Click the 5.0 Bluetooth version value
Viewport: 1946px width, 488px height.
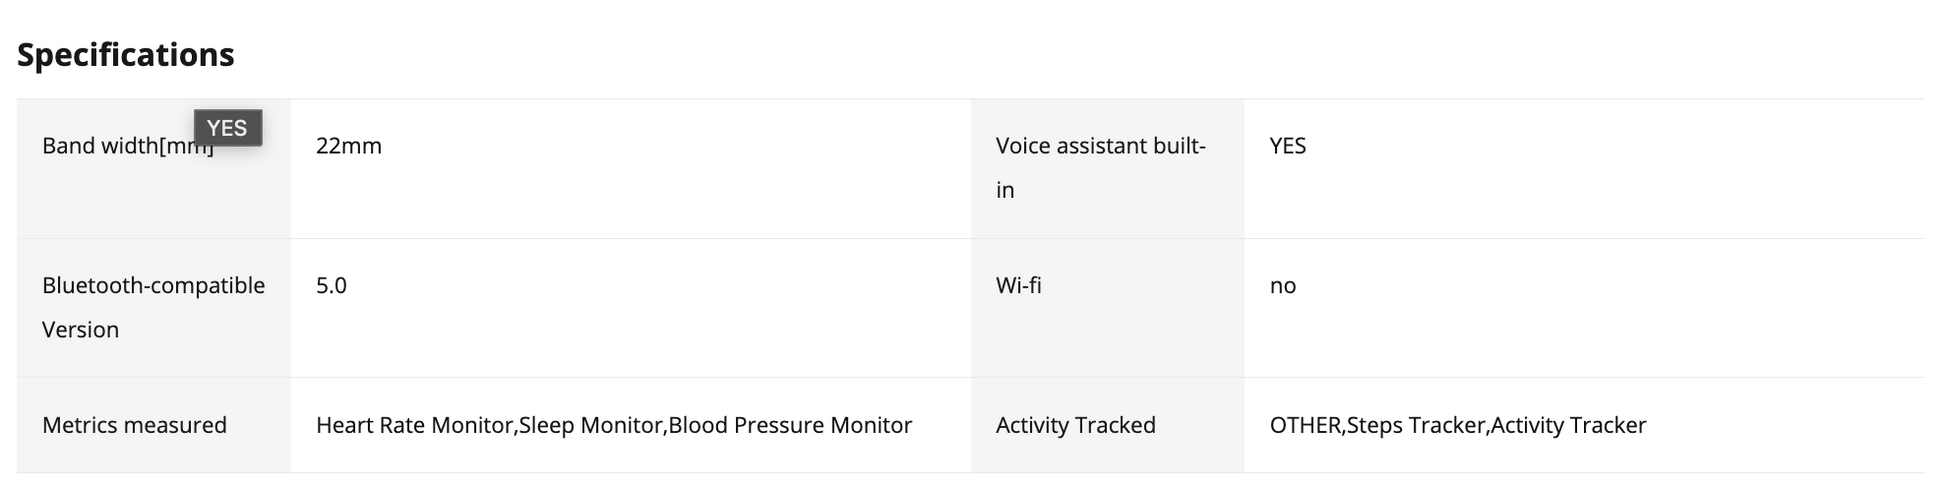tap(331, 286)
